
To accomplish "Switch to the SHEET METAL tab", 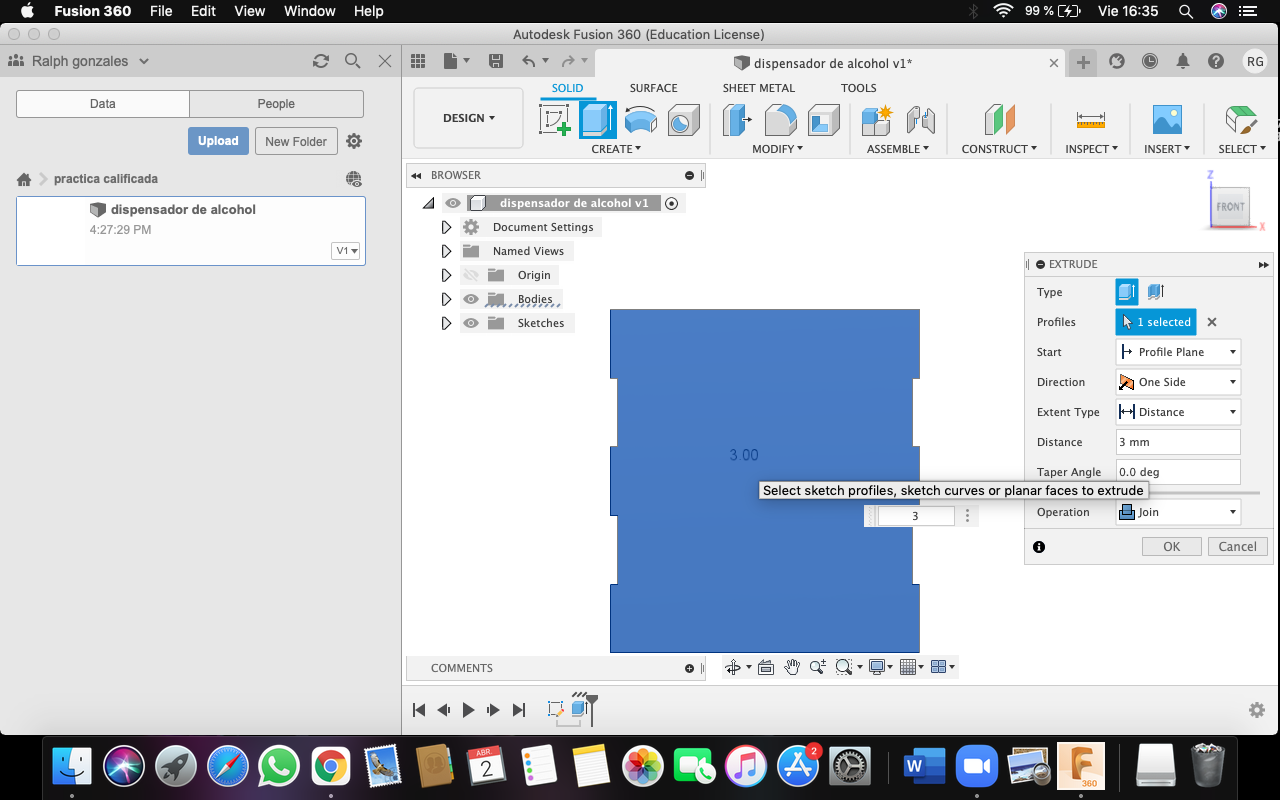I will pyautogui.click(x=759, y=88).
